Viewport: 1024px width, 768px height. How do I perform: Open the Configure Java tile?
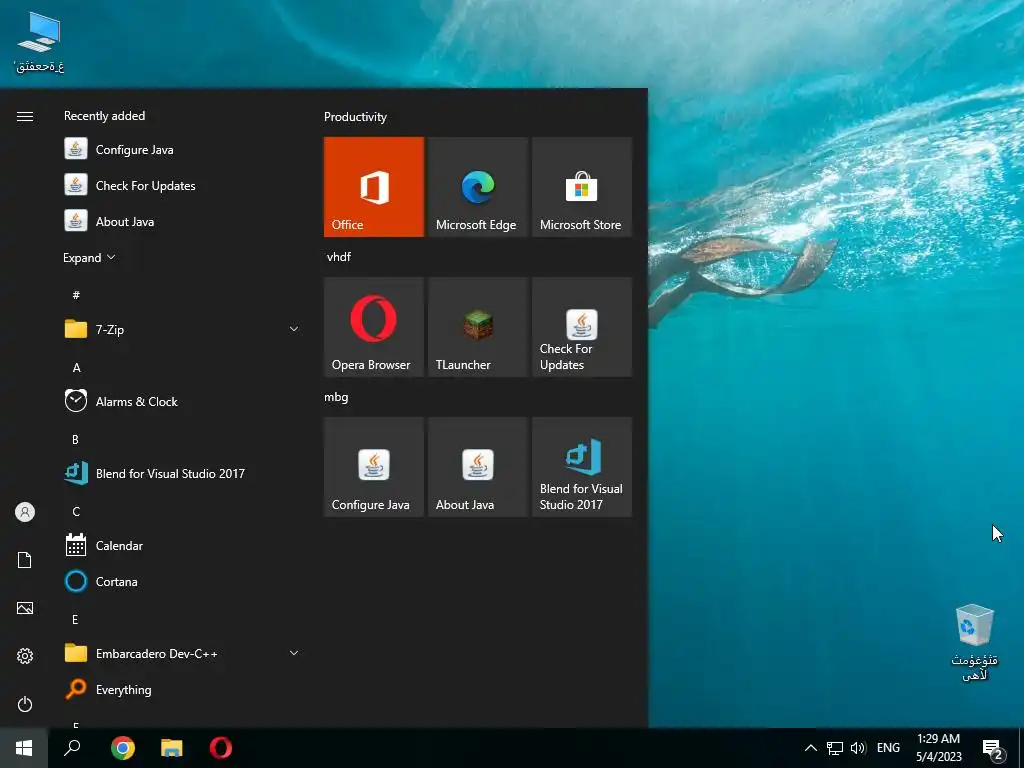click(374, 467)
